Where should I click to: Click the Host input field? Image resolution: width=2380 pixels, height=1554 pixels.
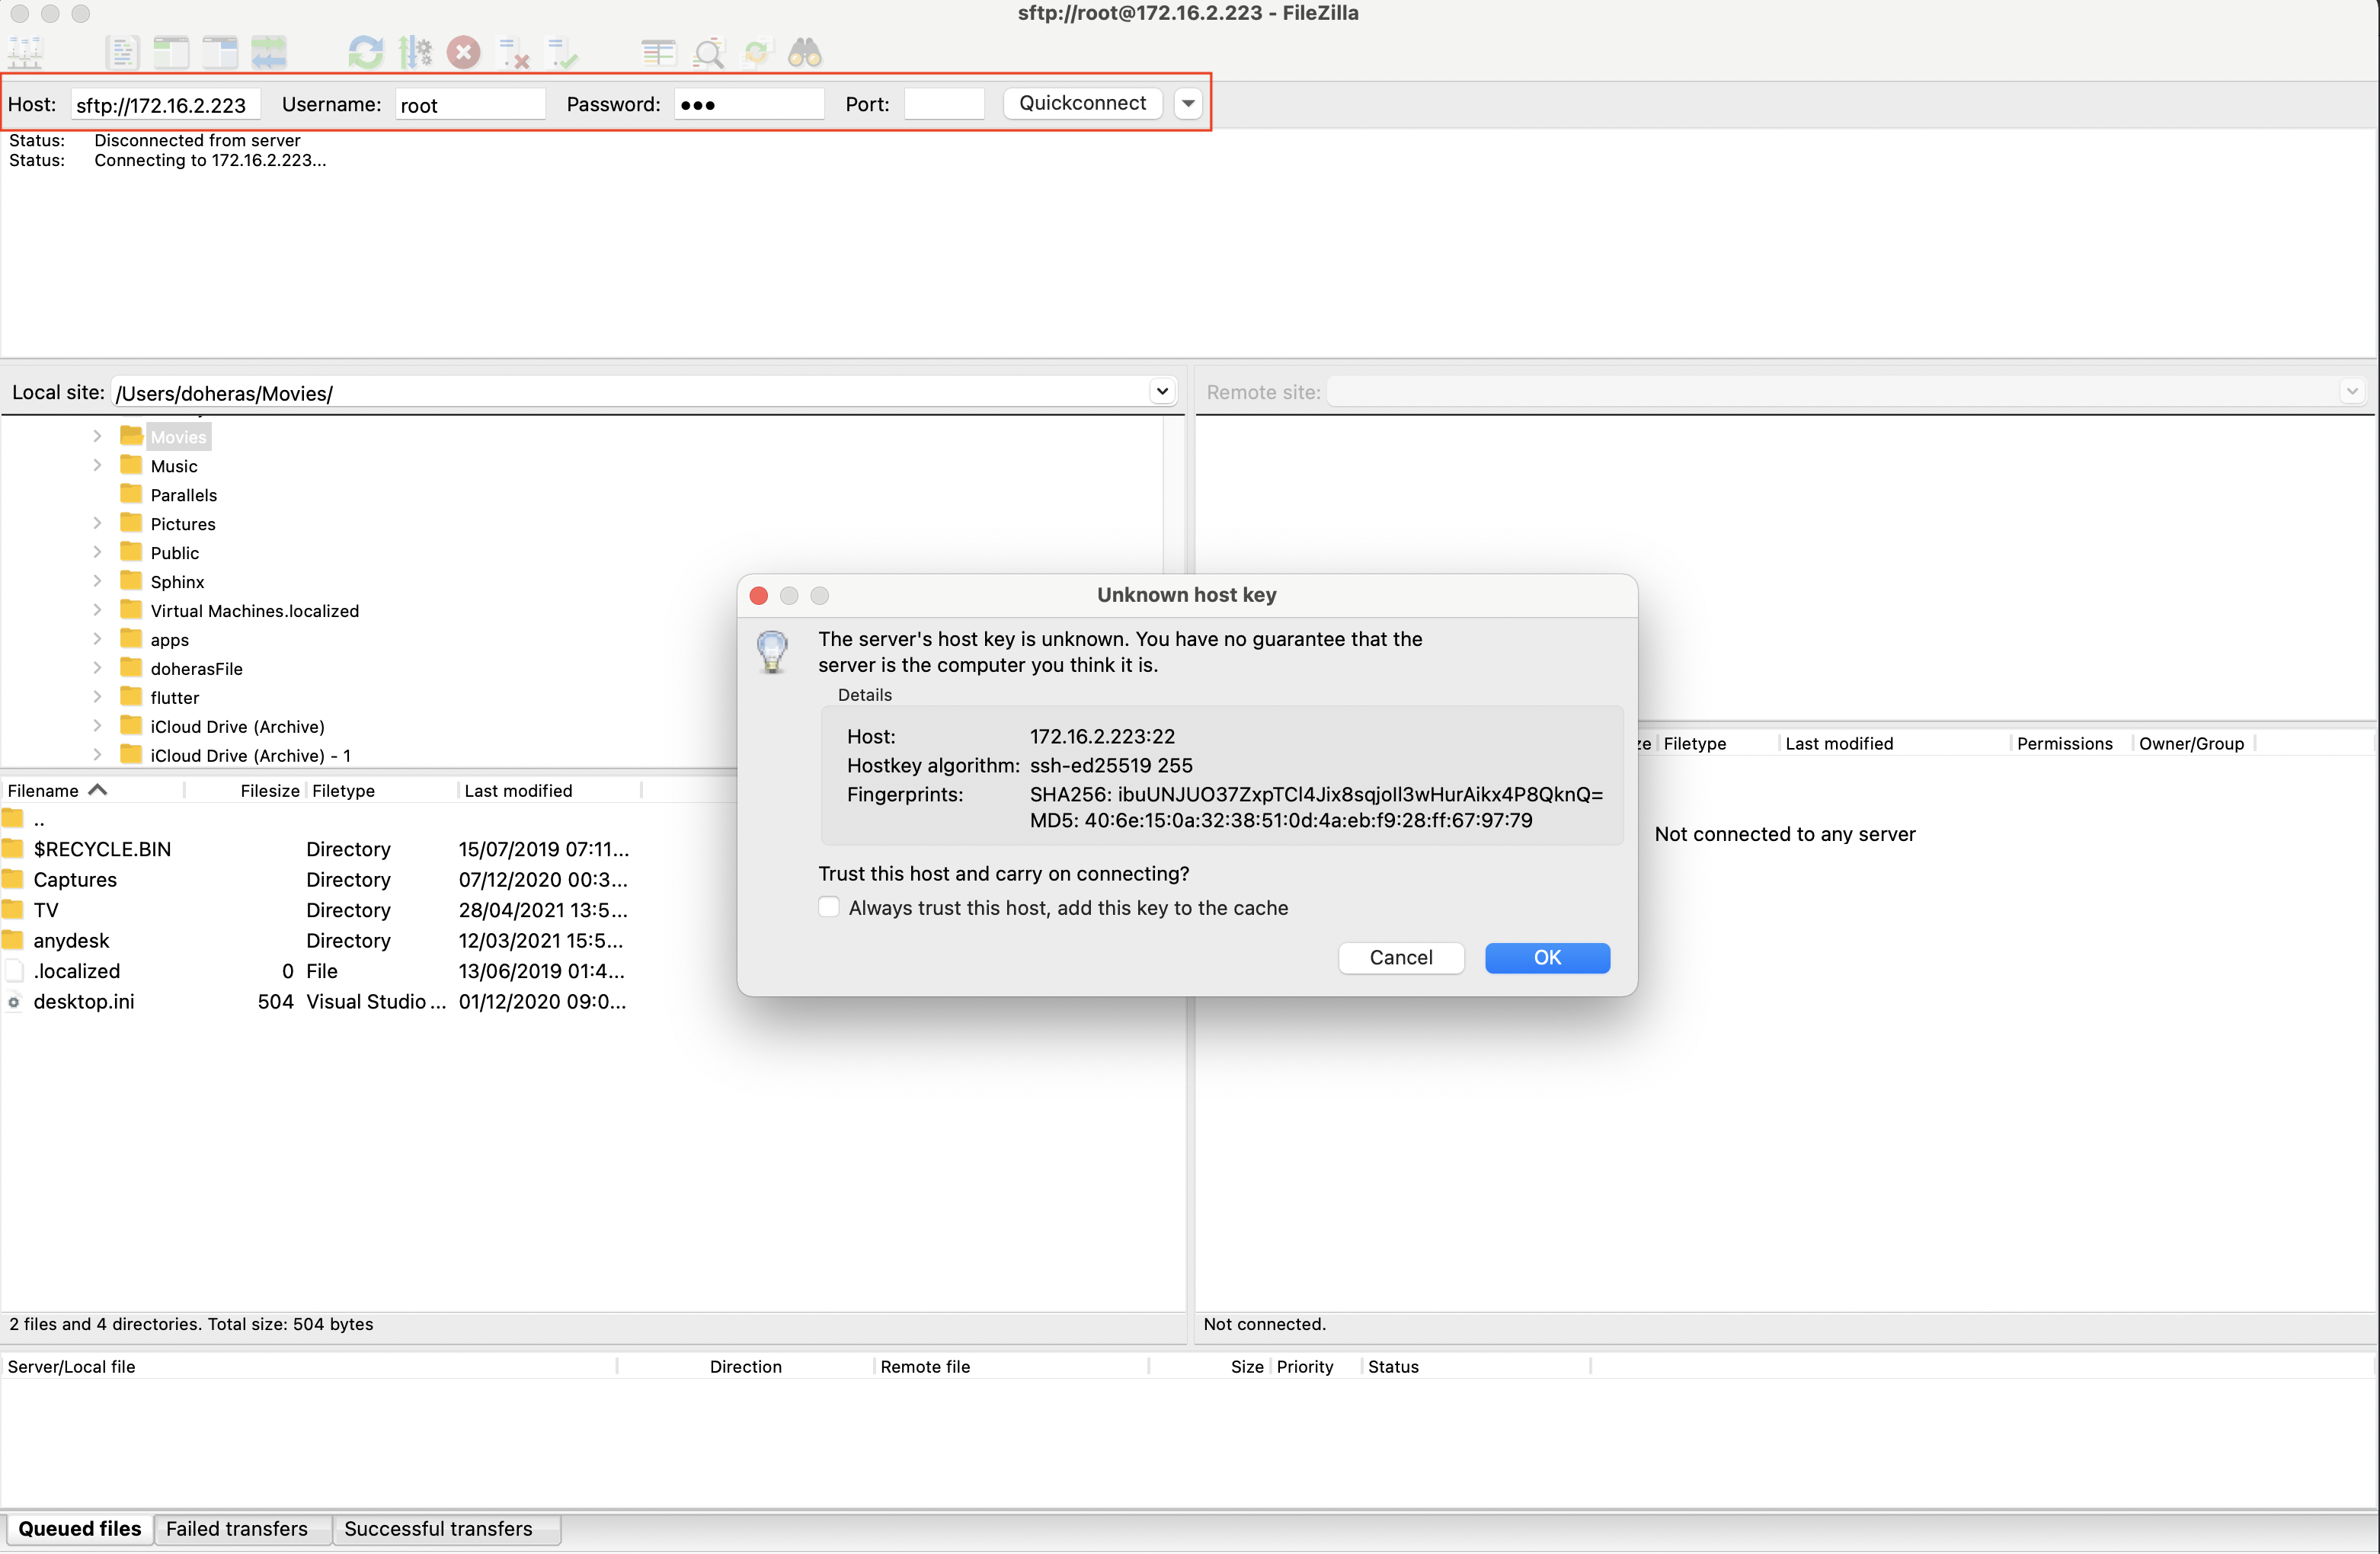click(x=165, y=105)
